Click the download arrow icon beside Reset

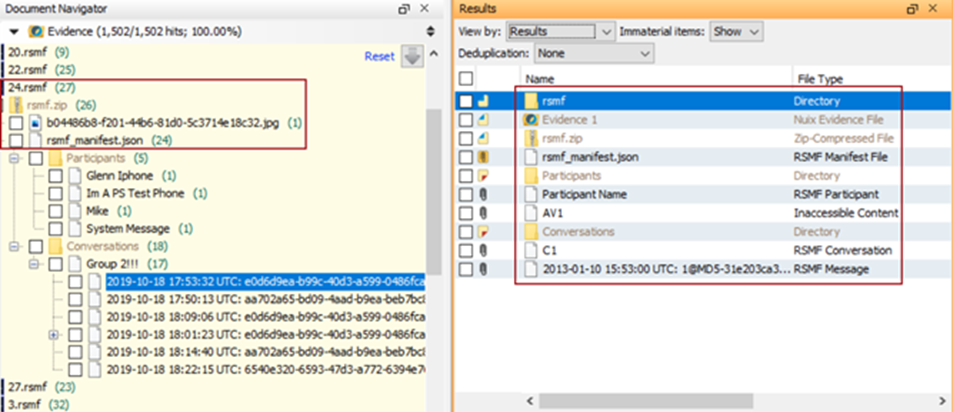(411, 57)
